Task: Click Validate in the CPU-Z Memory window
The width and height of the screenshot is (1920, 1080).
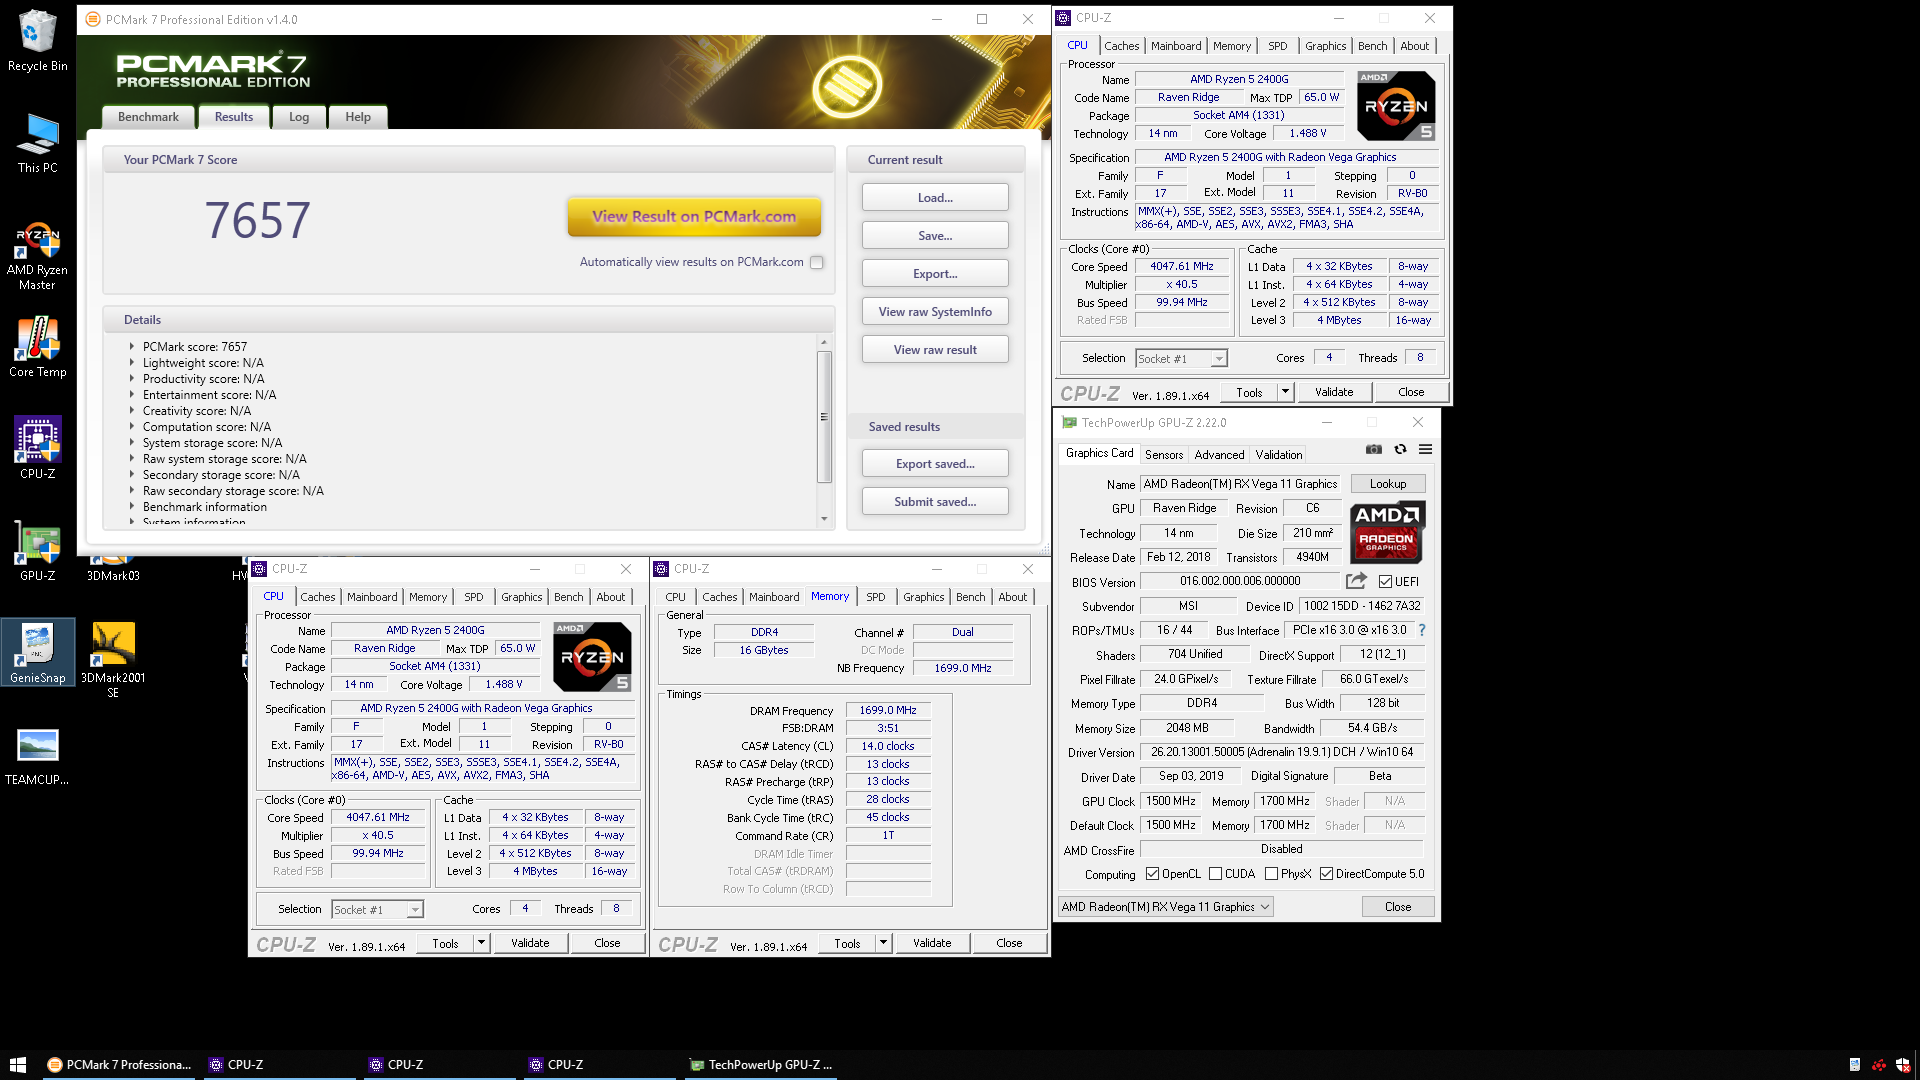Action: 932,943
